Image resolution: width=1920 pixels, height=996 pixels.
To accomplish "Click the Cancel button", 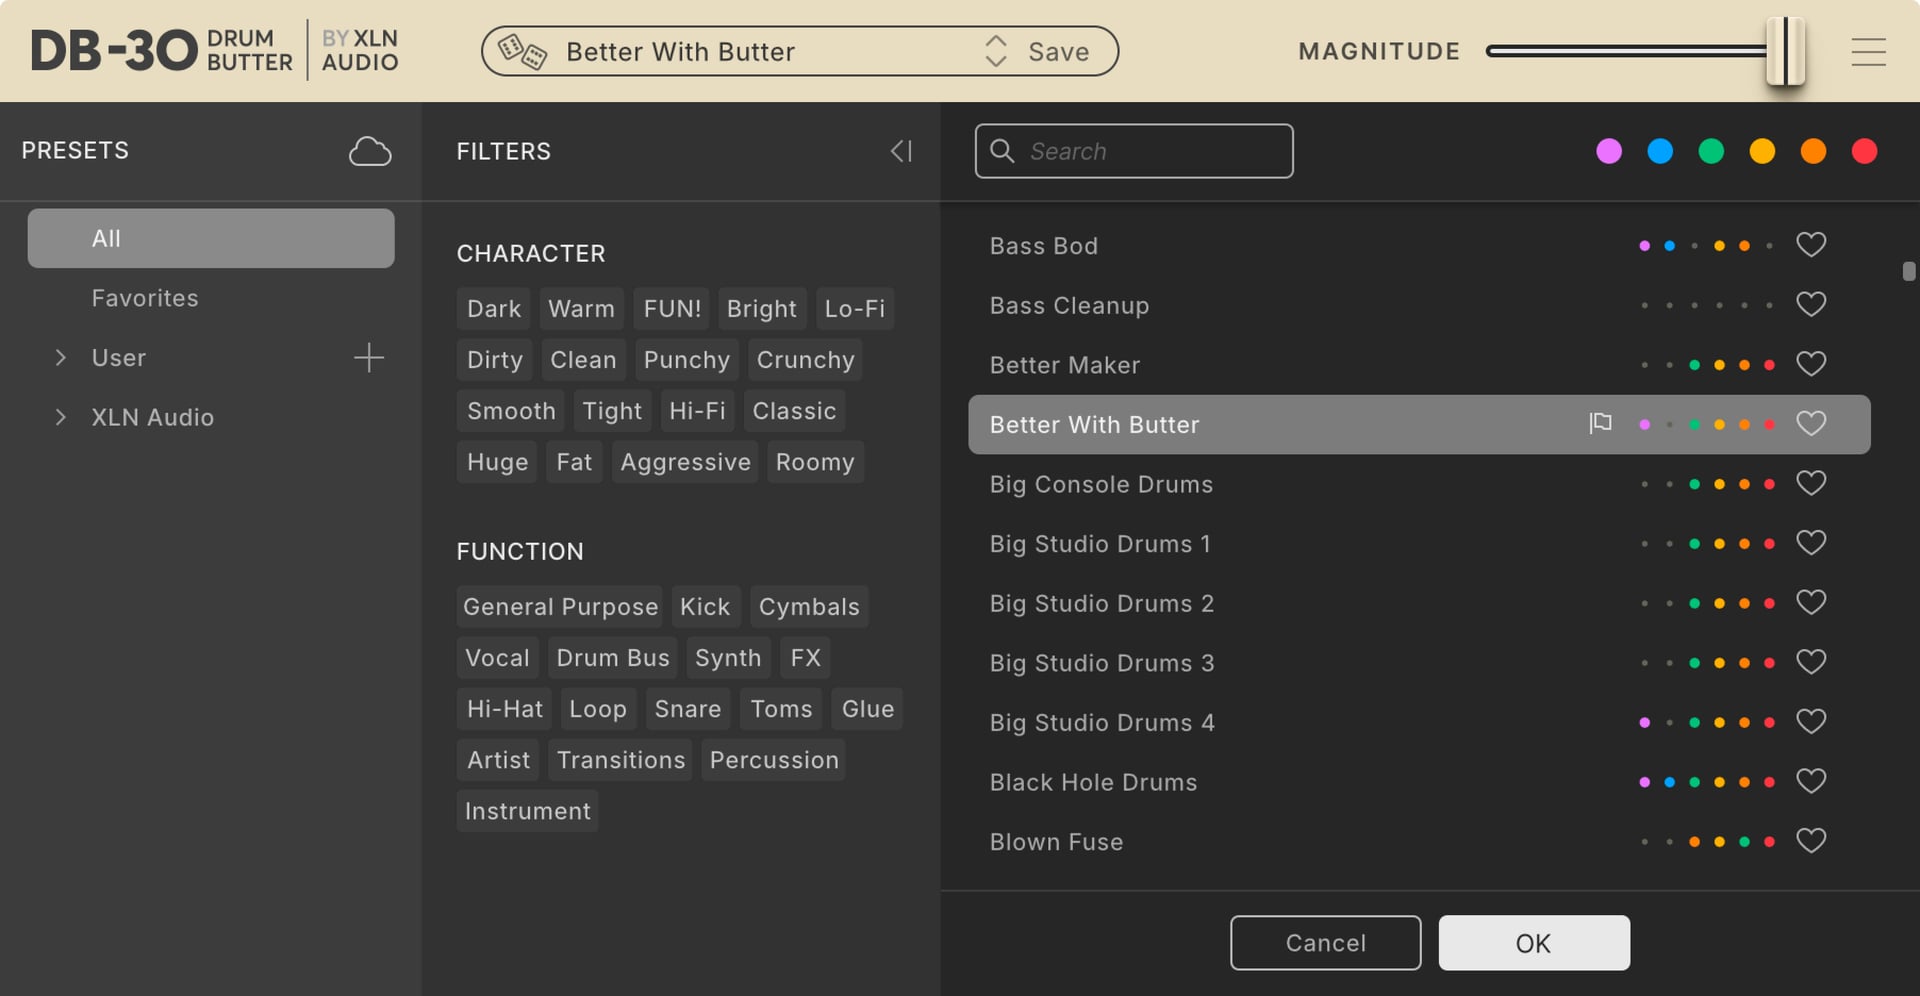I will [1325, 942].
